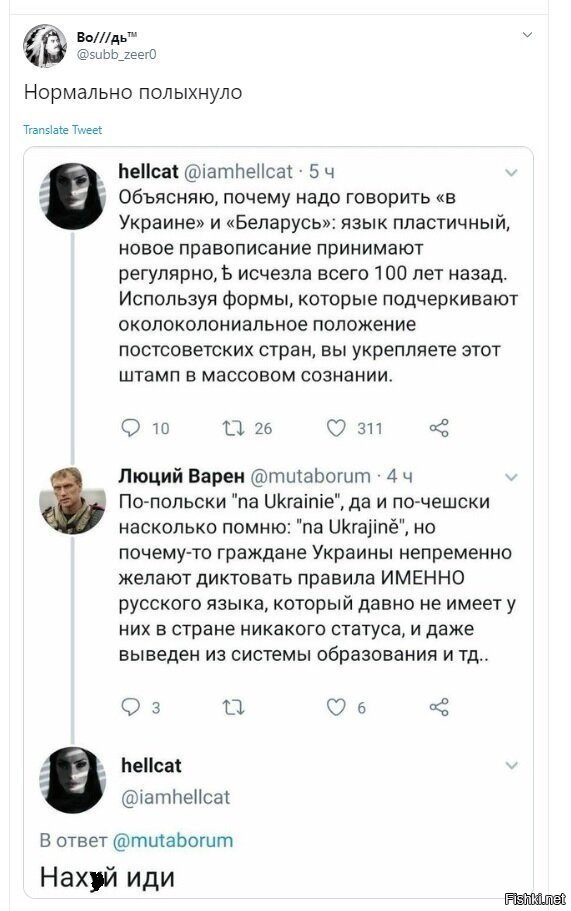
Task: Like hellcat's tweet with 311 likes
Action: tap(336, 428)
